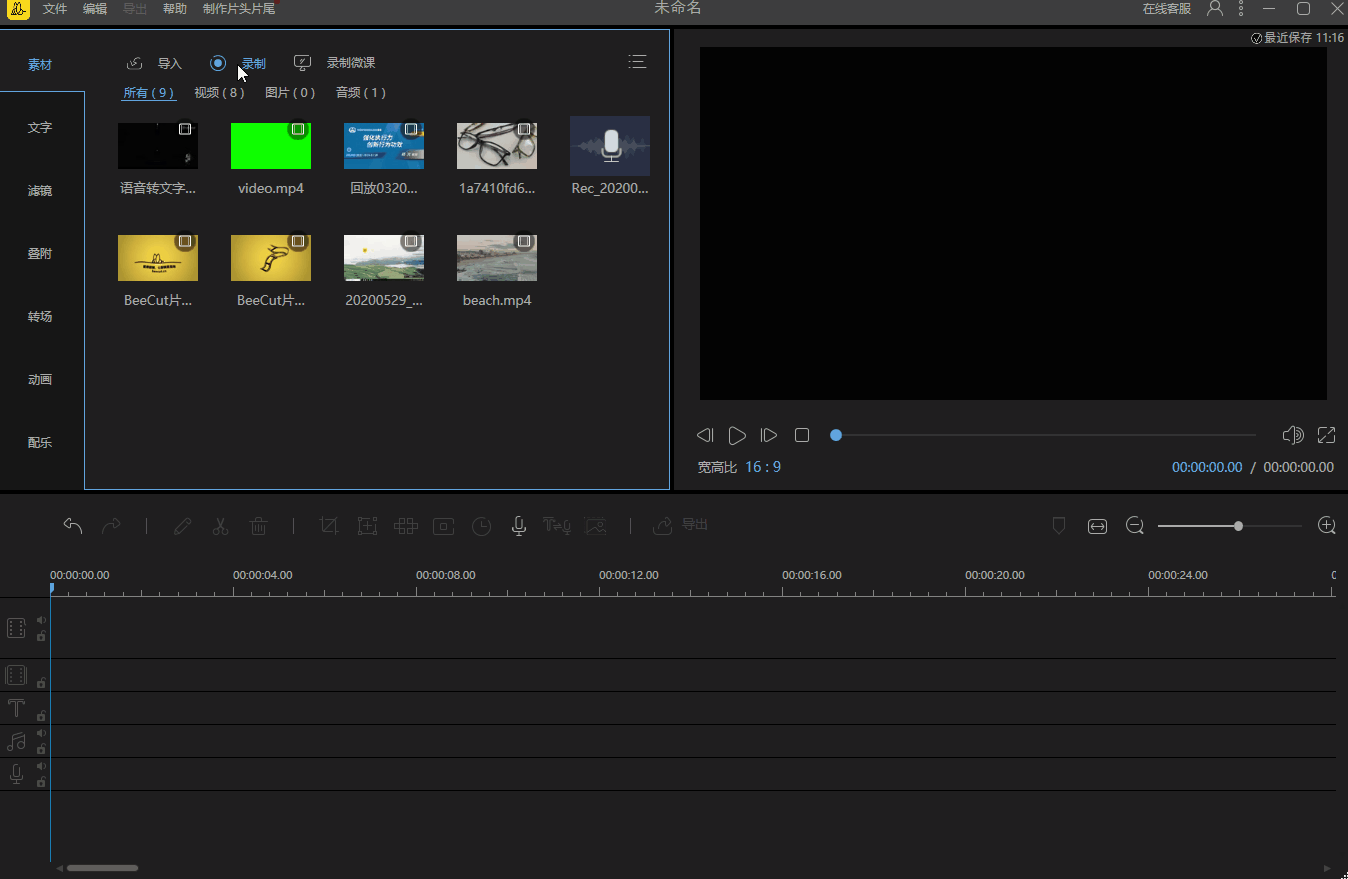Lock the overlay video track
The image size is (1348, 879).
41,683
